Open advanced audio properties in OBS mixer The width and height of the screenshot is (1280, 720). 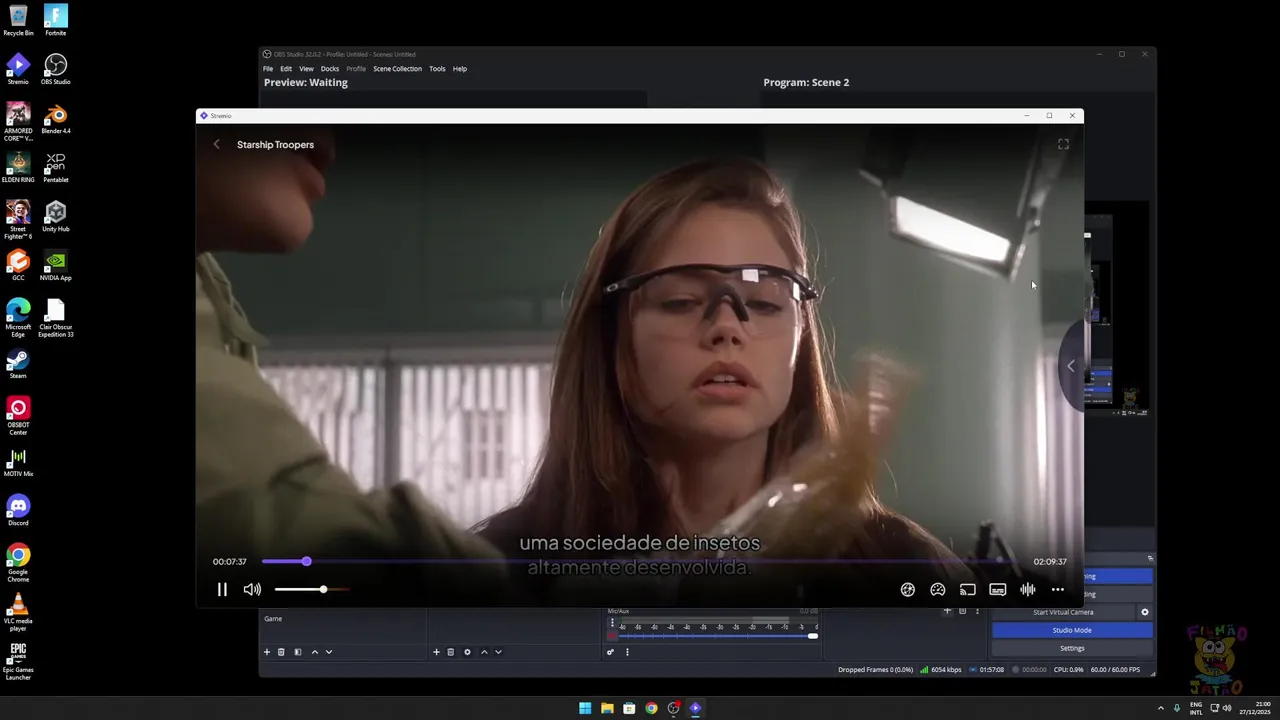[610, 652]
